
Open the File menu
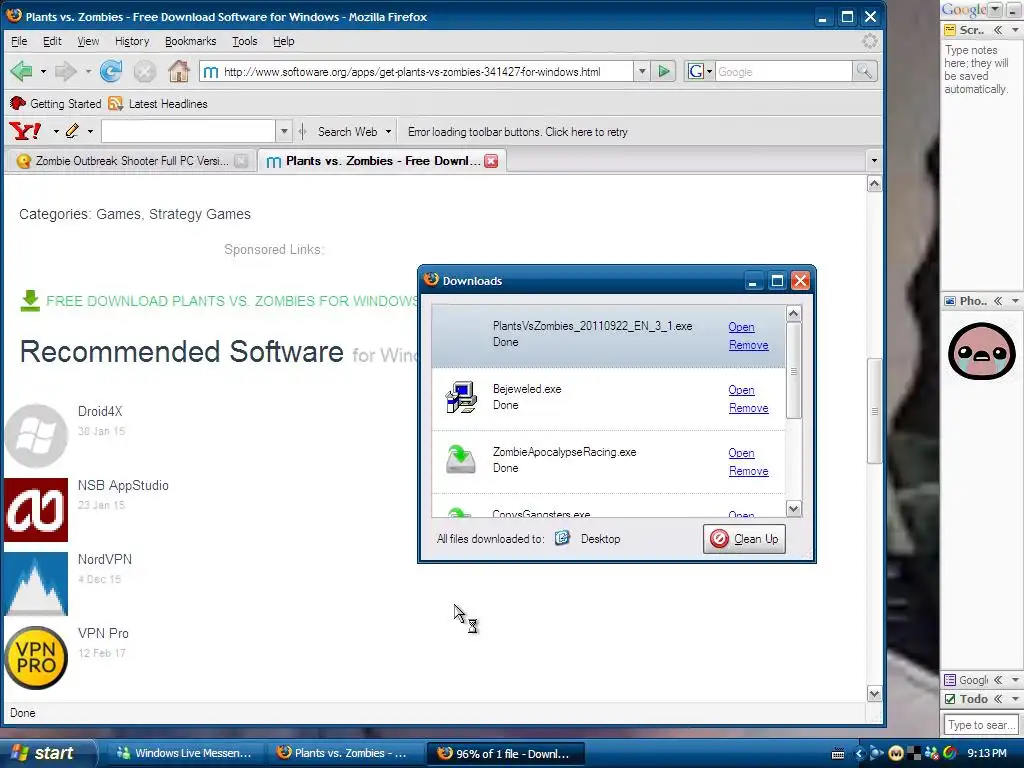click(x=19, y=41)
